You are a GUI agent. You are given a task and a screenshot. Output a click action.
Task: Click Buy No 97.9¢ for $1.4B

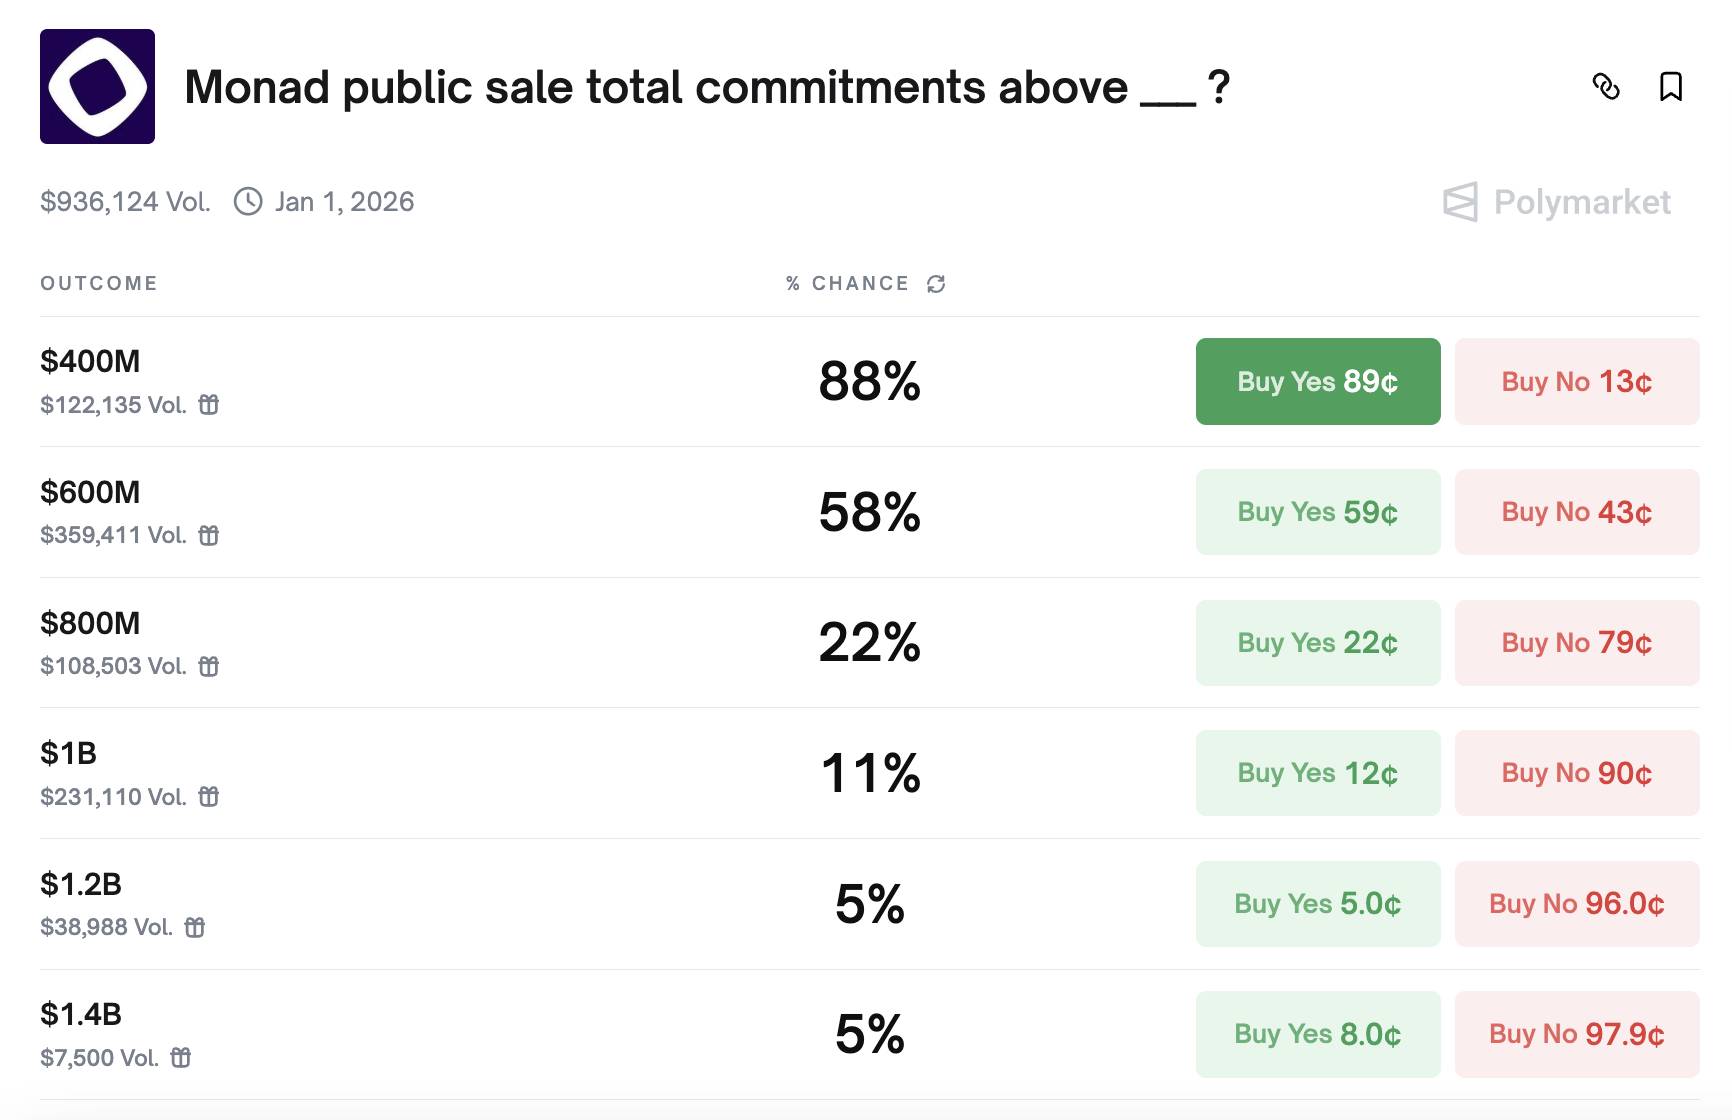[x=1576, y=1034]
